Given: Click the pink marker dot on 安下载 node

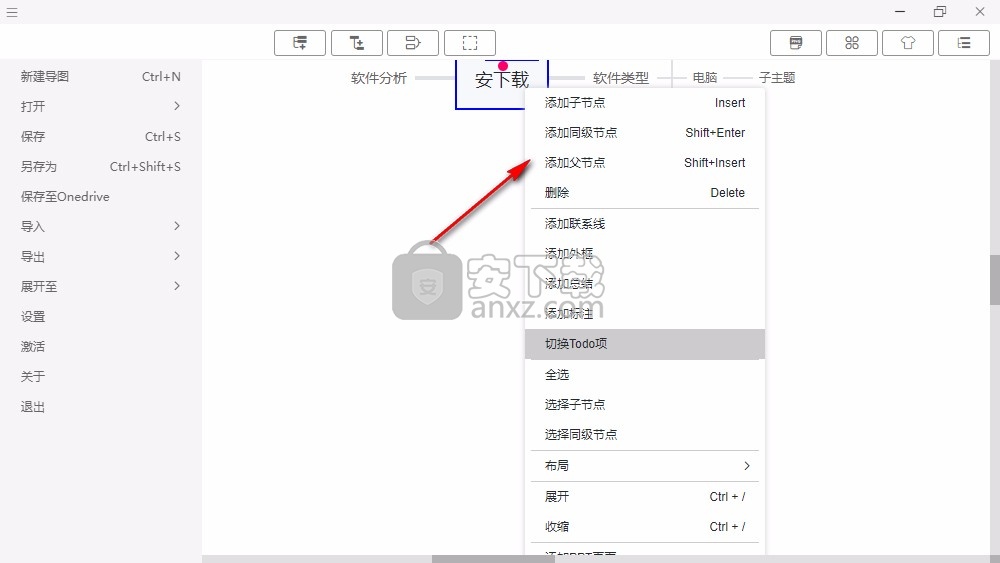Looking at the screenshot, I should tap(503, 65).
